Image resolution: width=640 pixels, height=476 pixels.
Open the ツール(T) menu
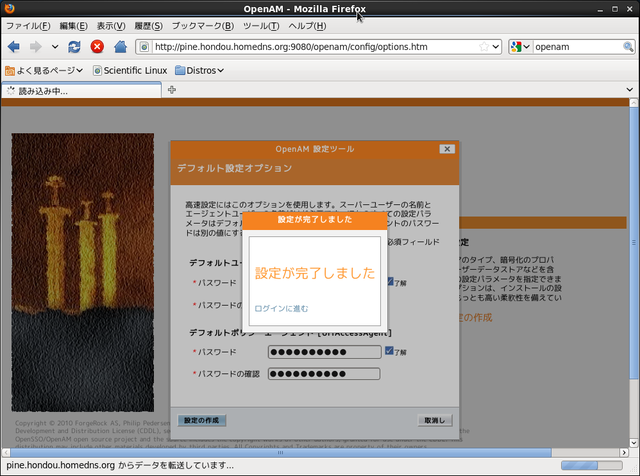click(261, 26)
